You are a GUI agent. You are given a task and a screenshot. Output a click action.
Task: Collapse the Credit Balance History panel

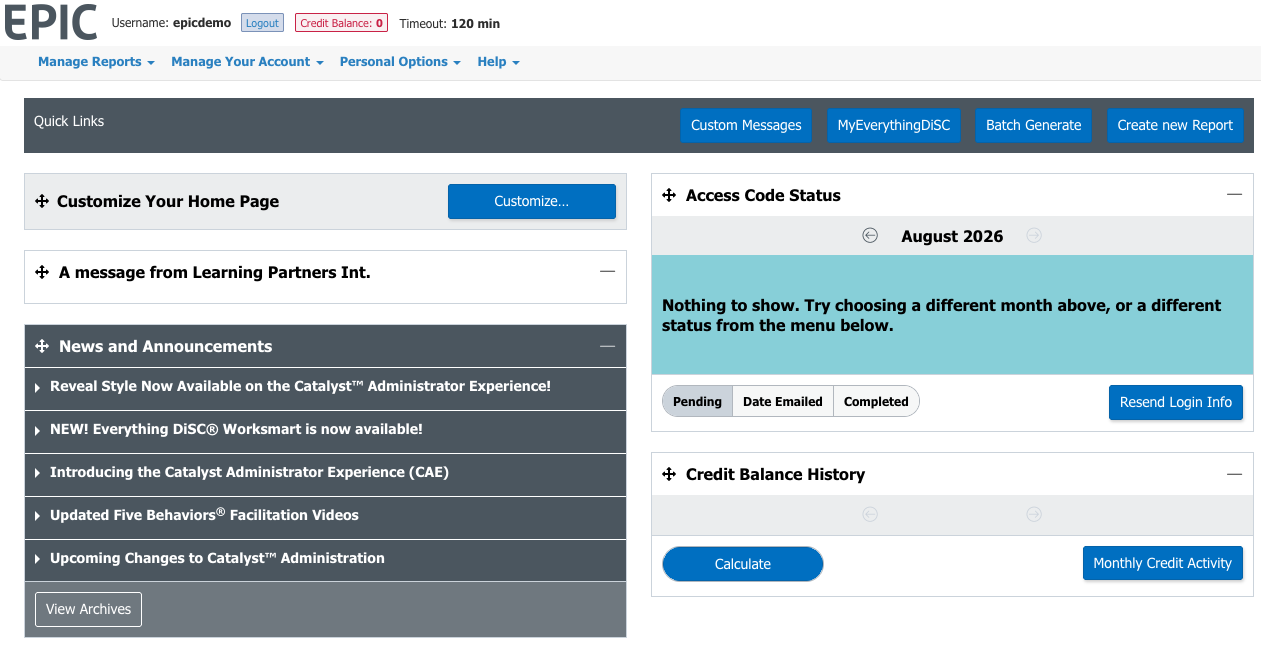coord(1234,474)
